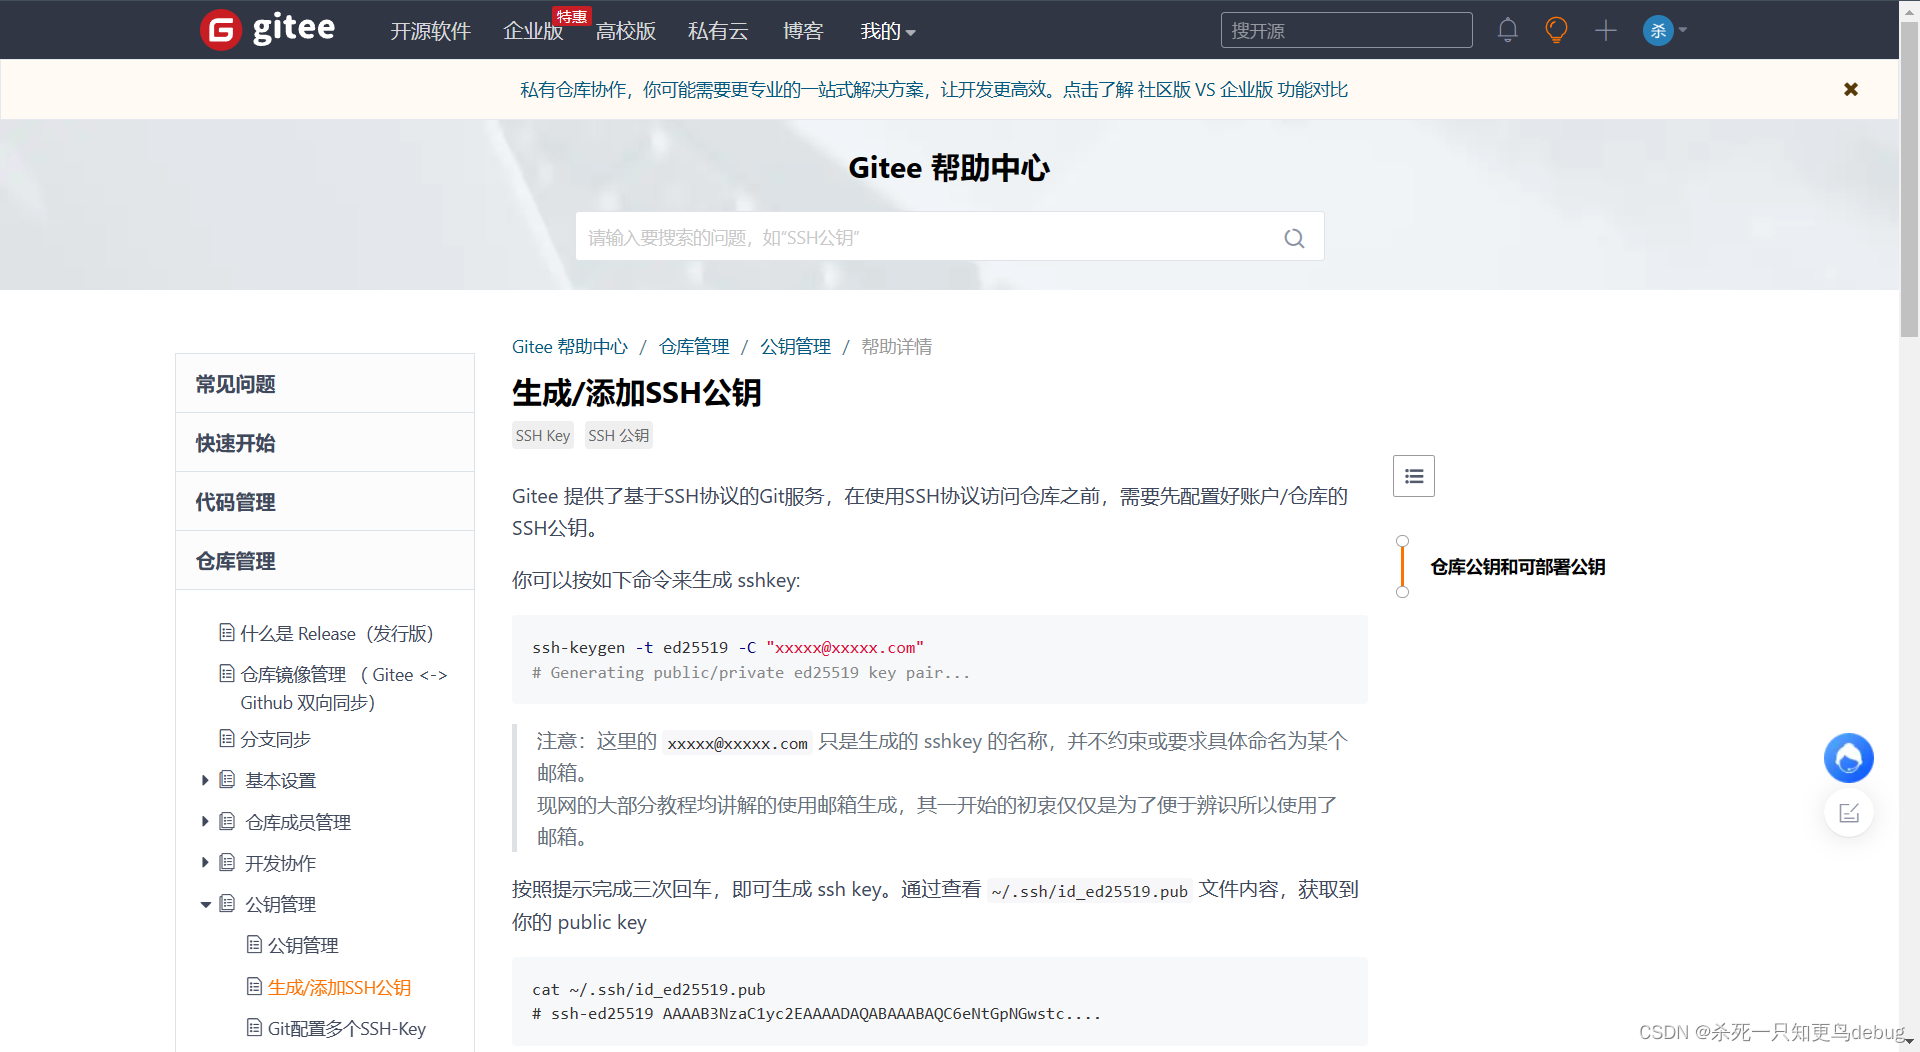Open the notifications bell icon
The width and height of the screenshot is (1920, 1052).
(x=1507, y=30)
